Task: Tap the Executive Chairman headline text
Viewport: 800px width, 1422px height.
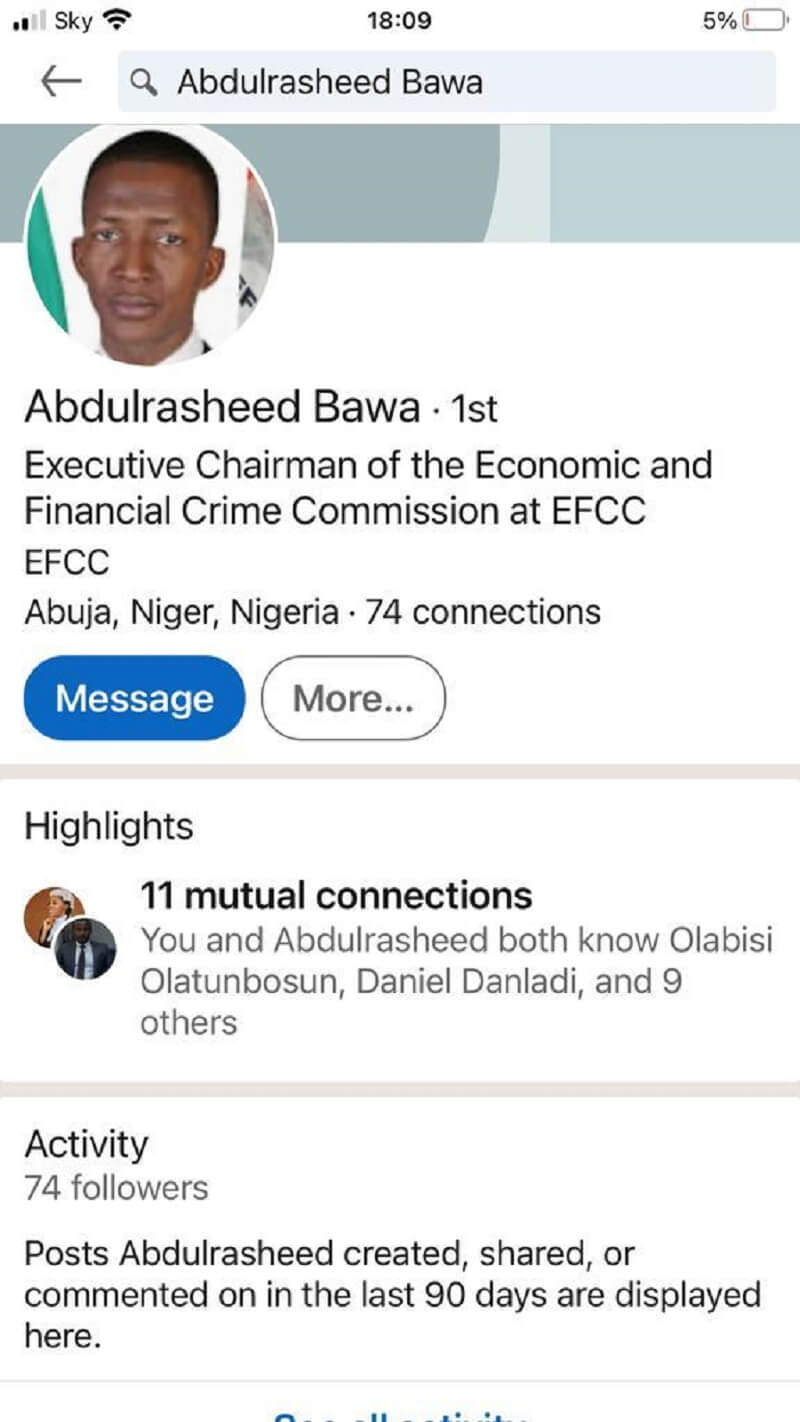Action: pyautogui.click(x=368, y=488)
